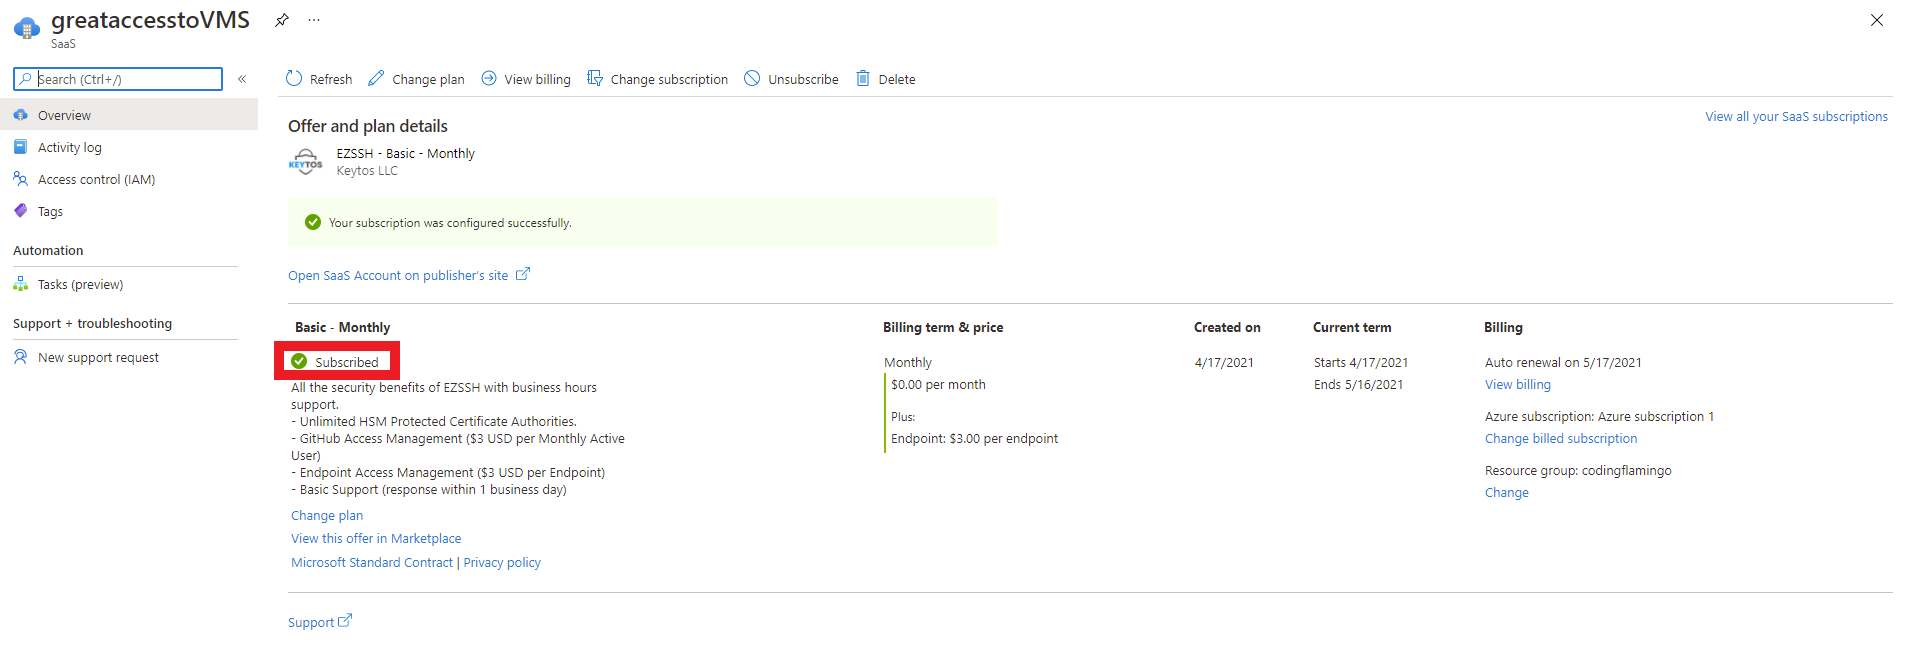Focus the Search (Ctrl+/) input field
This screenshot has width=1906, height=646.
coord(118,79)
